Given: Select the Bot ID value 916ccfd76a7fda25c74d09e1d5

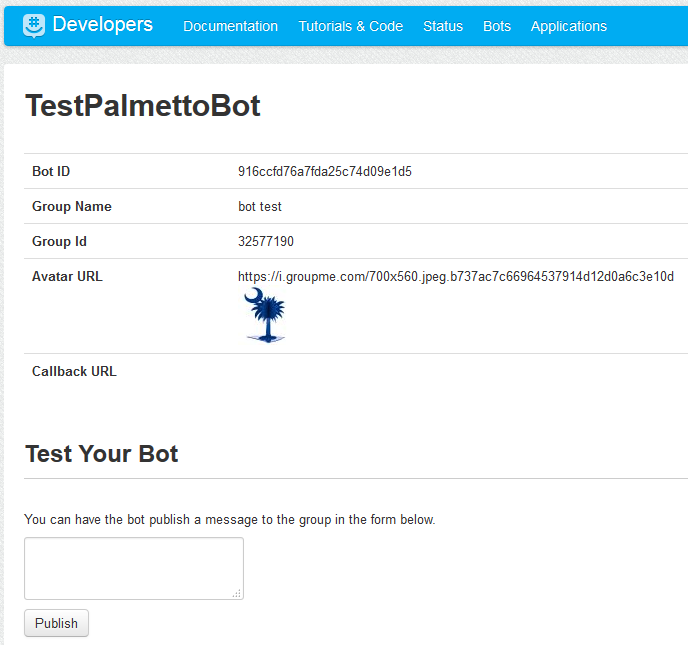Looking at the screenshot, I should (325, 171).
